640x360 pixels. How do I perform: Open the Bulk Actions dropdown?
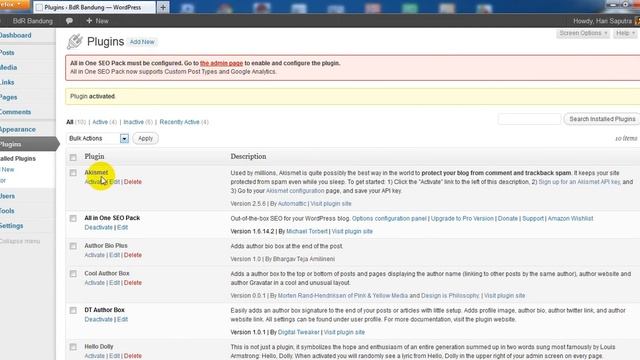[98, 139]
